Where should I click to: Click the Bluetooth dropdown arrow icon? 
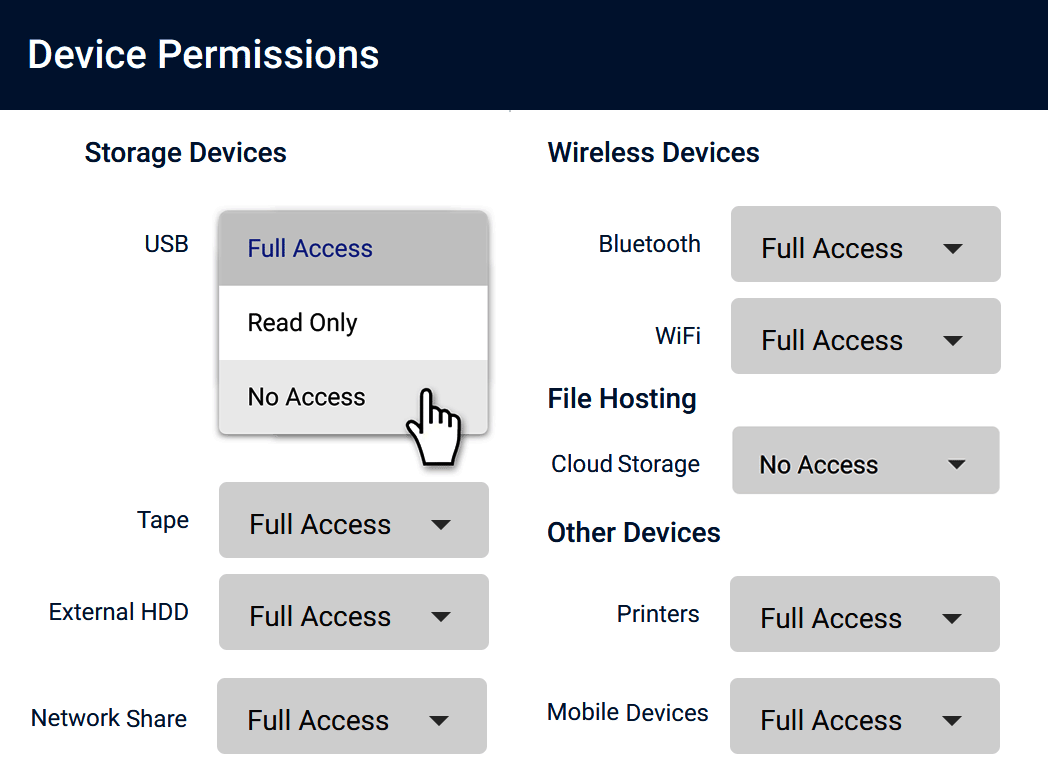click(953, 249)
